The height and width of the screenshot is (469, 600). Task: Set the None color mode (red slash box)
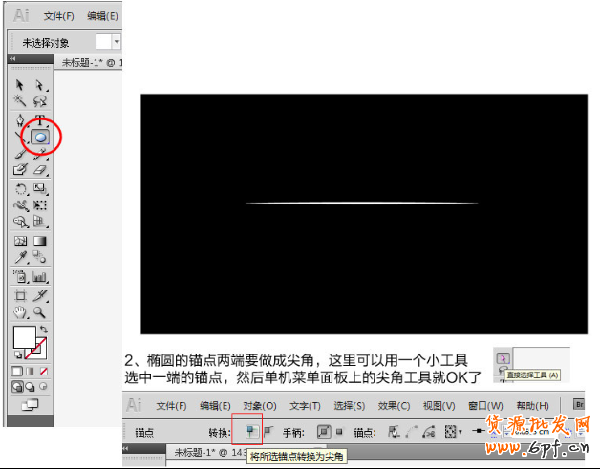[x=45, y=371]
